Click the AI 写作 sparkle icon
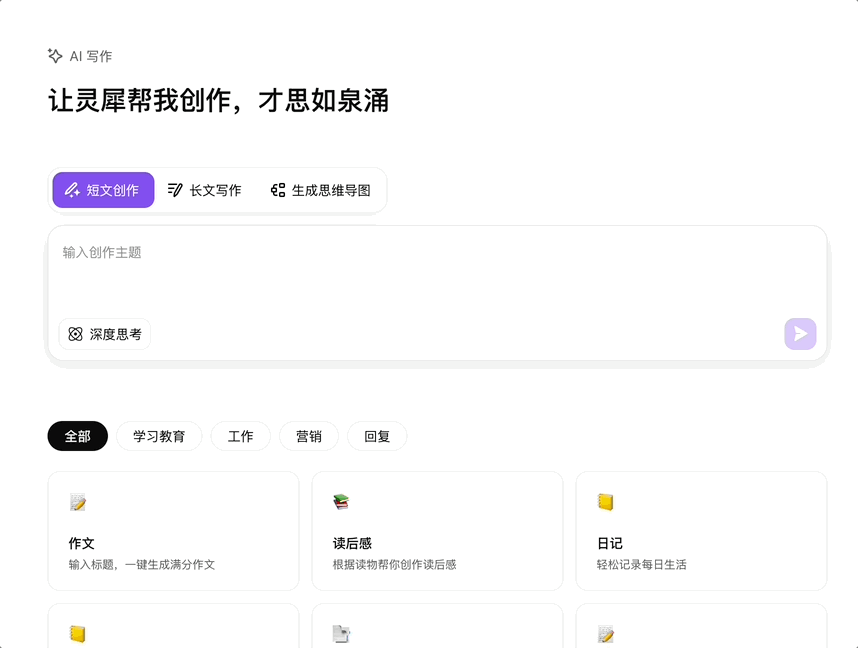The height and width of the screenshot is (648, 858). pyautogui.click(x=55, y=56)
